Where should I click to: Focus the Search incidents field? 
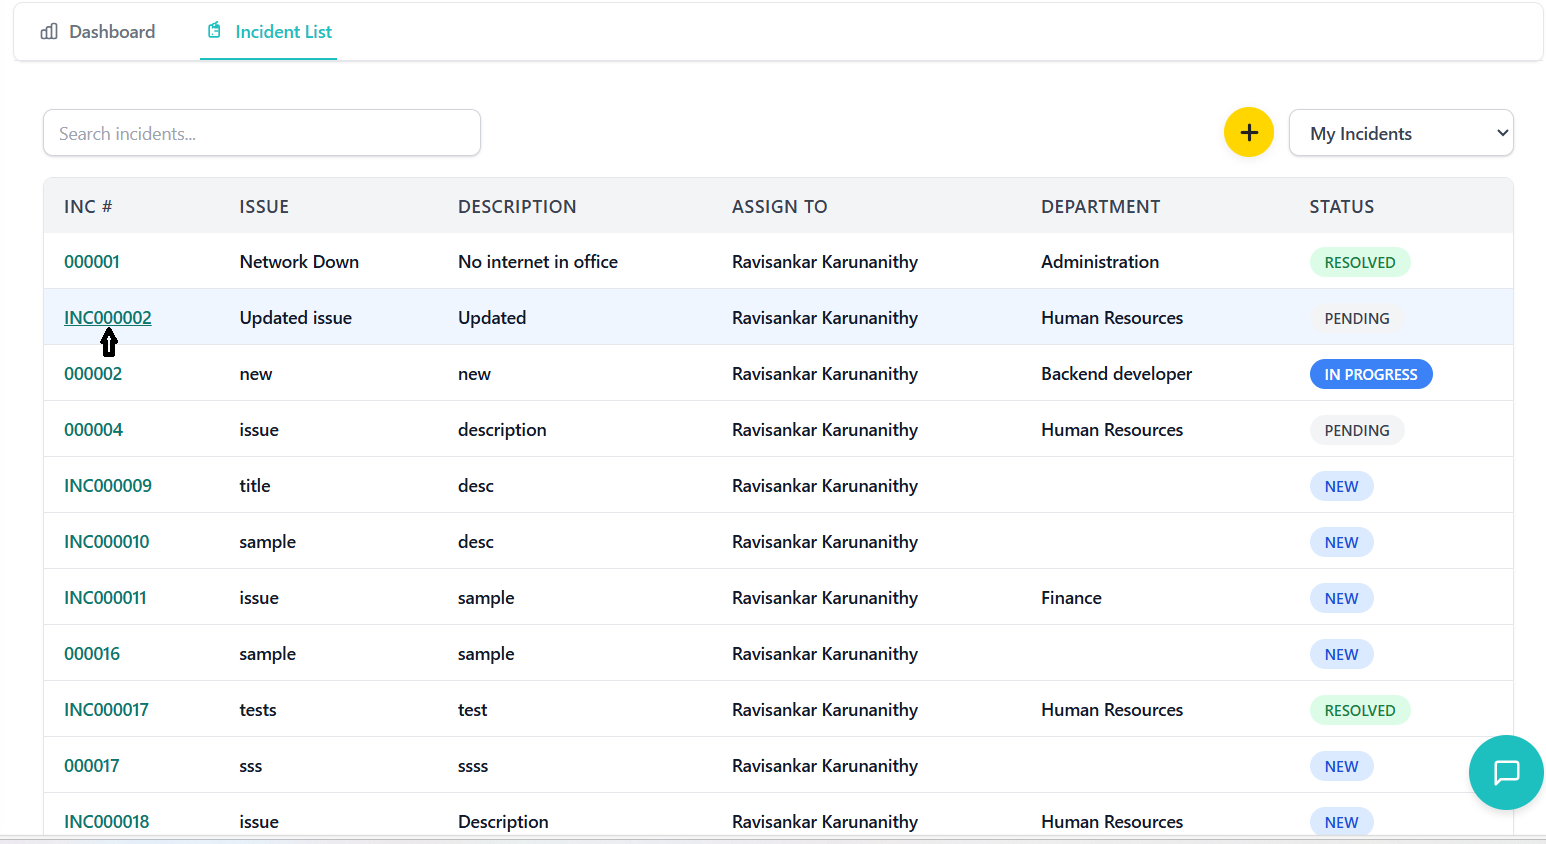tap(261, 133)
